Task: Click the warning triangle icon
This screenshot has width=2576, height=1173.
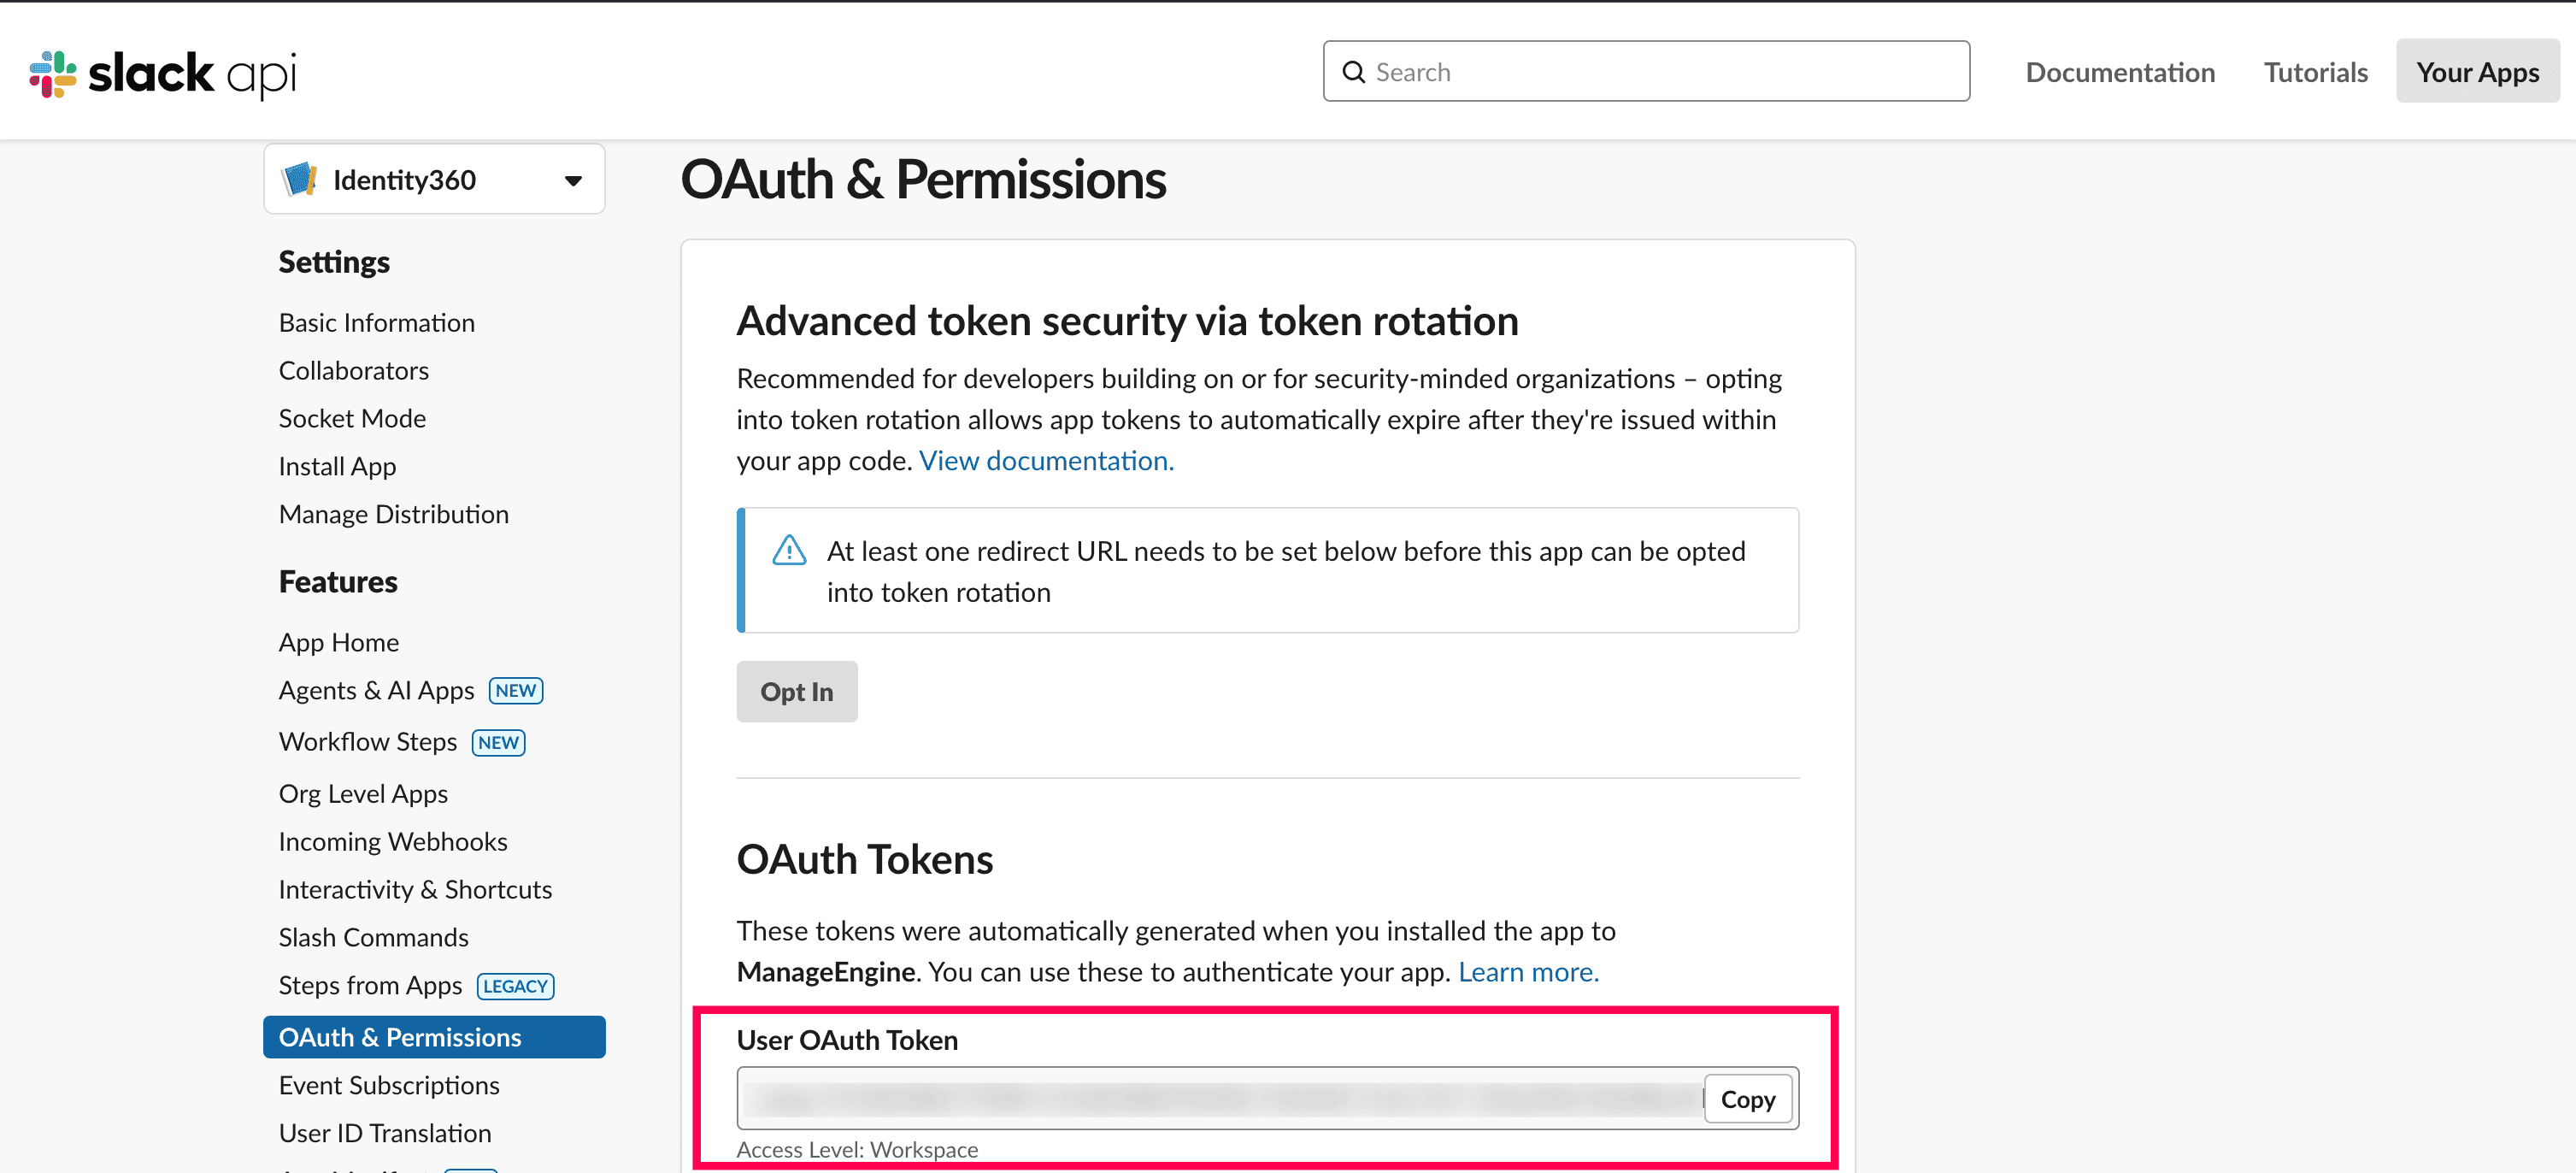Action: 789,551
